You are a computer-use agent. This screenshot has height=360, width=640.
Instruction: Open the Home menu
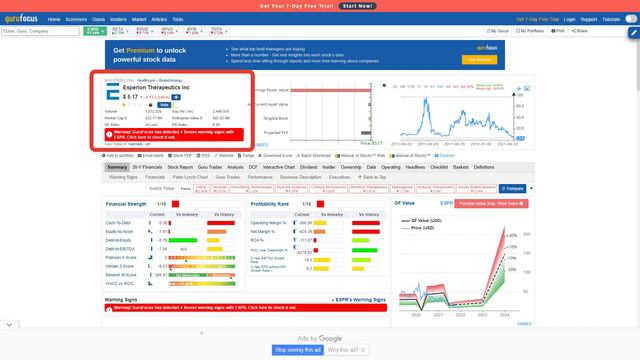53,19
